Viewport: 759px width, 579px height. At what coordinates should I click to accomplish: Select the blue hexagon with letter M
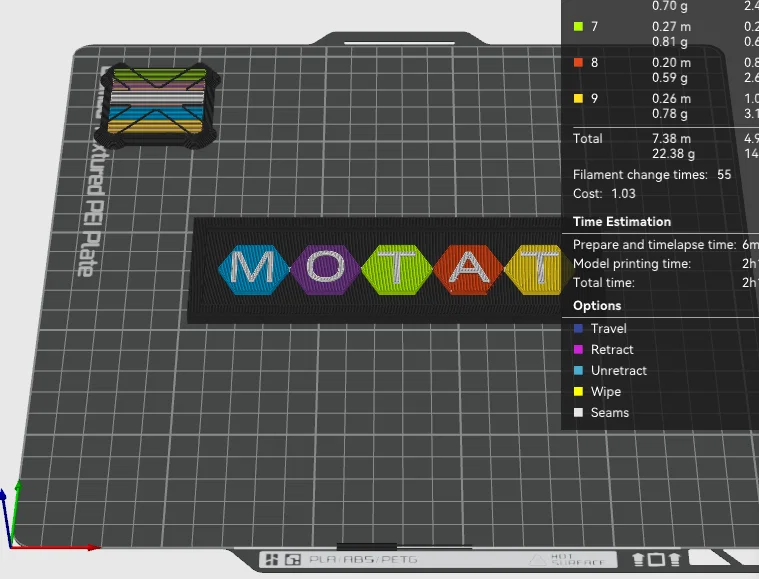click(253, 269)
